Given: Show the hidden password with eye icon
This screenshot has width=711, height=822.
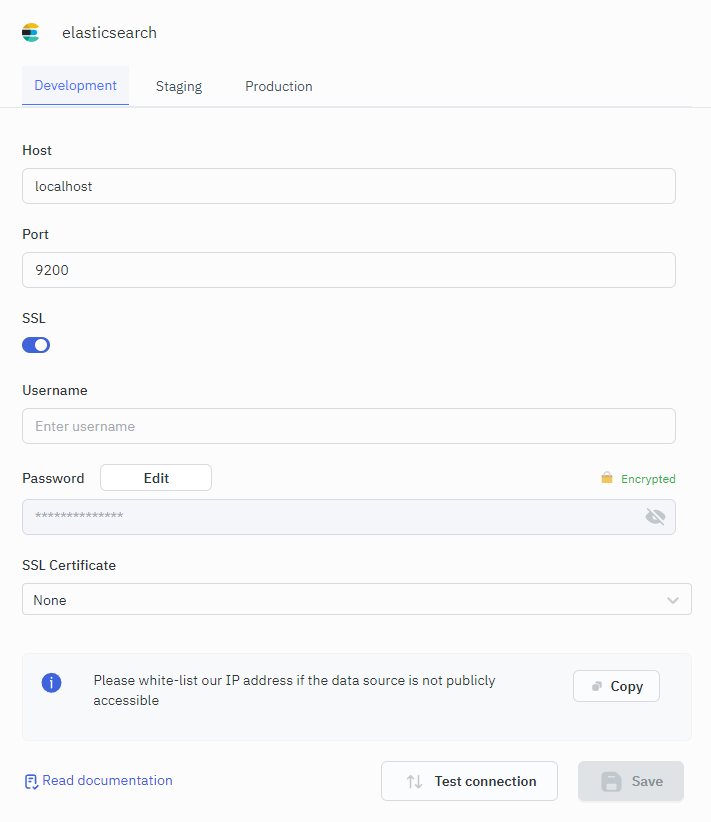Looking at the screenshot, I should pos(655,517).
